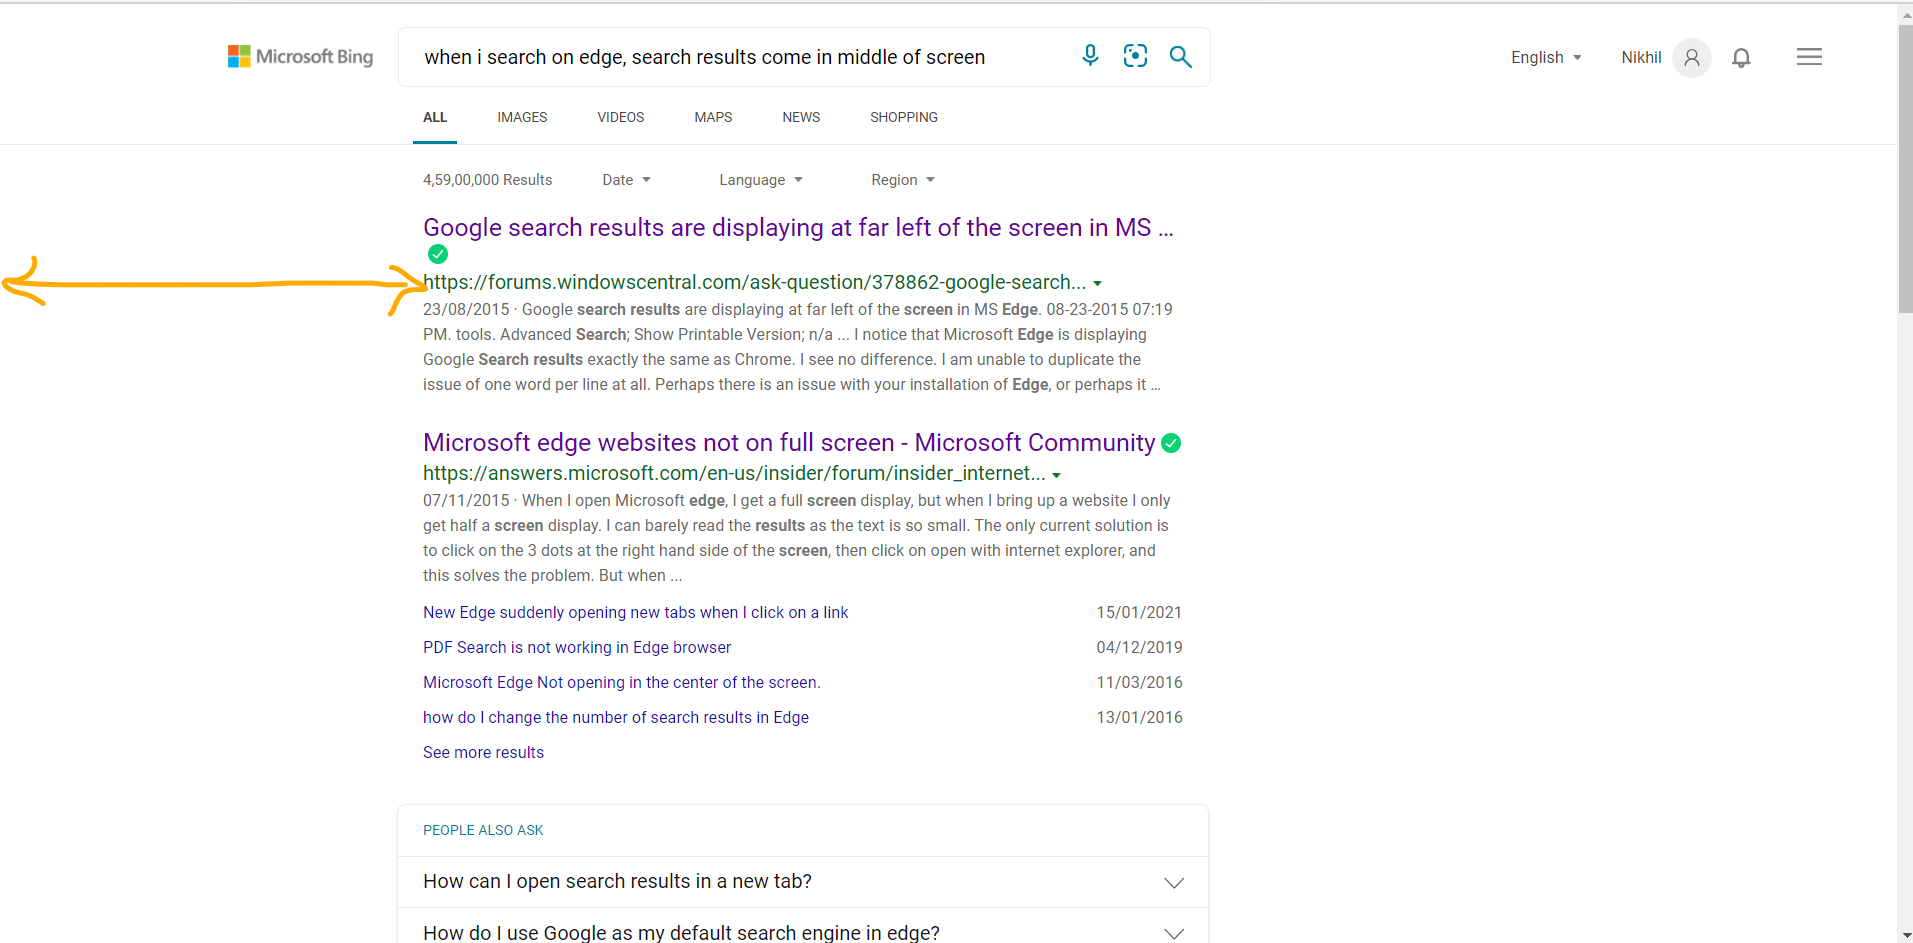Viewport: 1913px width, 943px height.
Task: Open the English language dropdown
Action: (x=1546, y=58)
